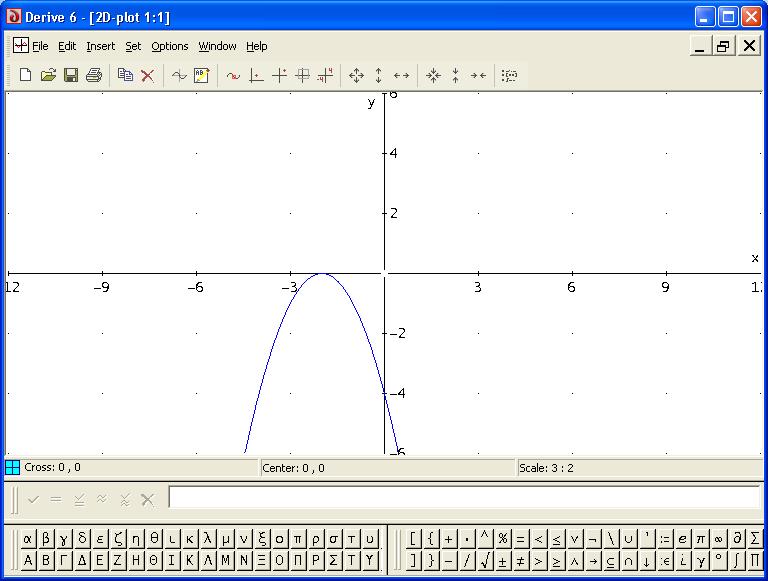Print the plot using the printer icon
This screenshot has height=581, width=768.
94,75
